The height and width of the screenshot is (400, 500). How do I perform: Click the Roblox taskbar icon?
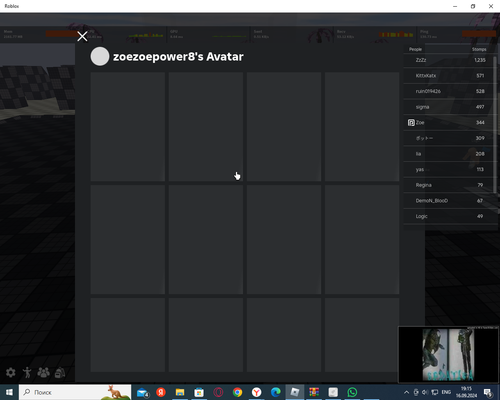coord(295,392)
